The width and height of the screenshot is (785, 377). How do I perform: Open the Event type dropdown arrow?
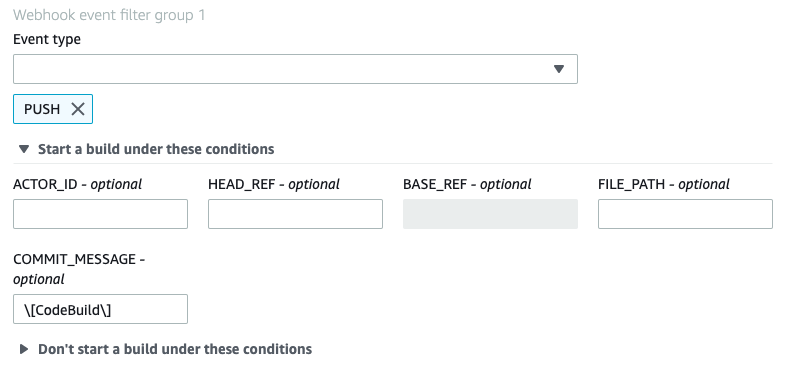(x=559, y=69)
